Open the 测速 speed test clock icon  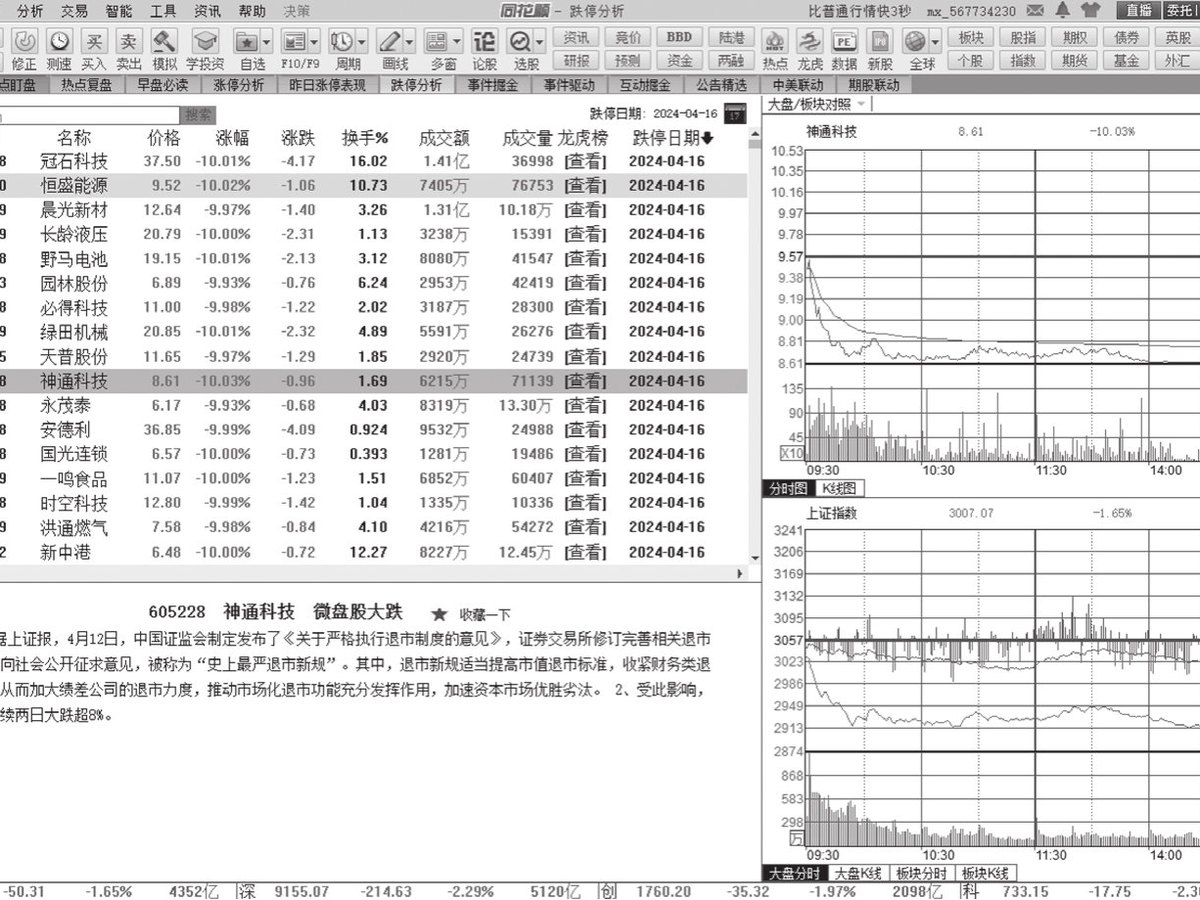tap(60, 42)
